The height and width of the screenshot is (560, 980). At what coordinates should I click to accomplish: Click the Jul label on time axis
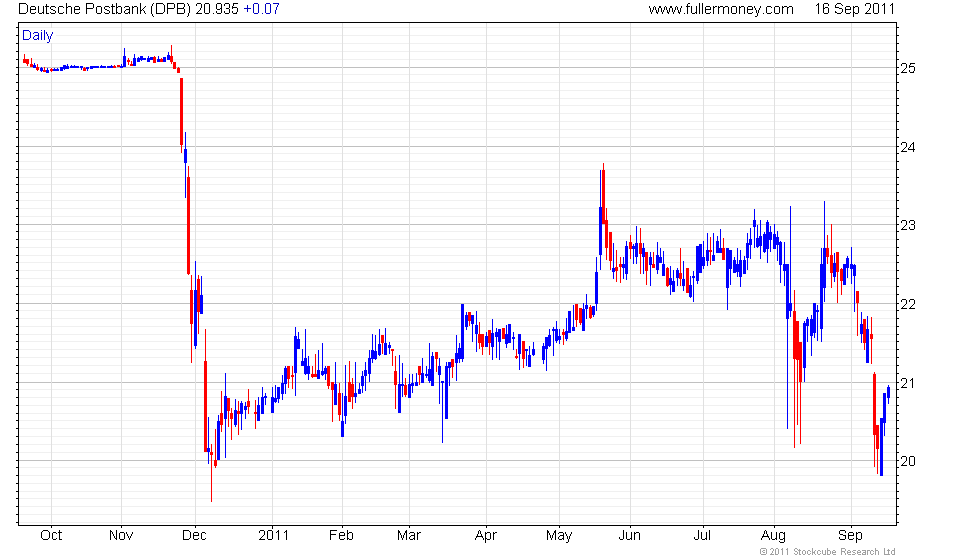pyautogui.click(x=702, y=536)
